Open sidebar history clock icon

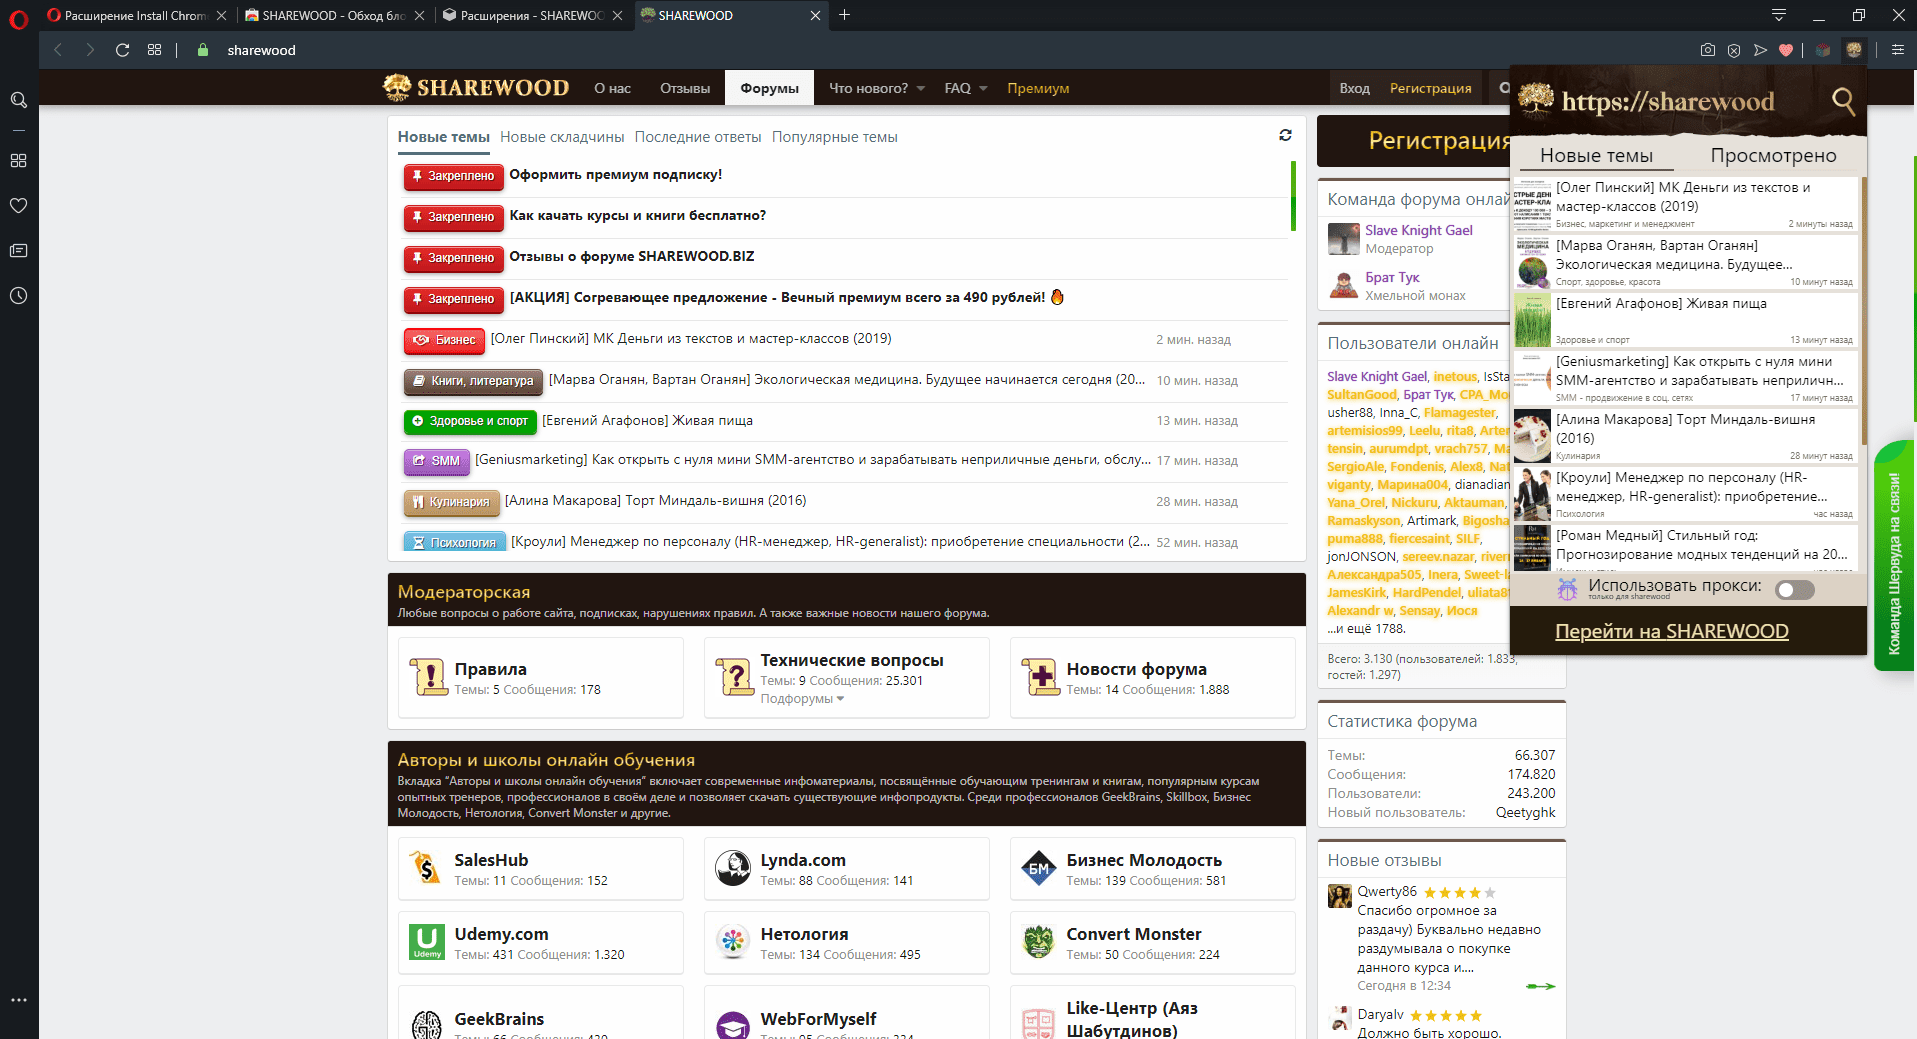pos(18,296)
